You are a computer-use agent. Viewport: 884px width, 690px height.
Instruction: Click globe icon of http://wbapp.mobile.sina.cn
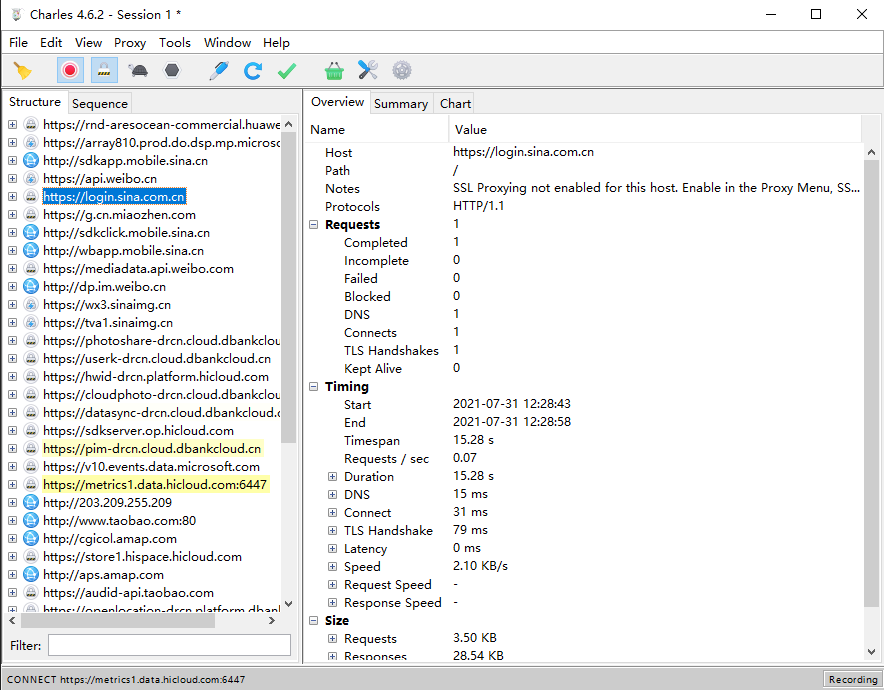31,250
